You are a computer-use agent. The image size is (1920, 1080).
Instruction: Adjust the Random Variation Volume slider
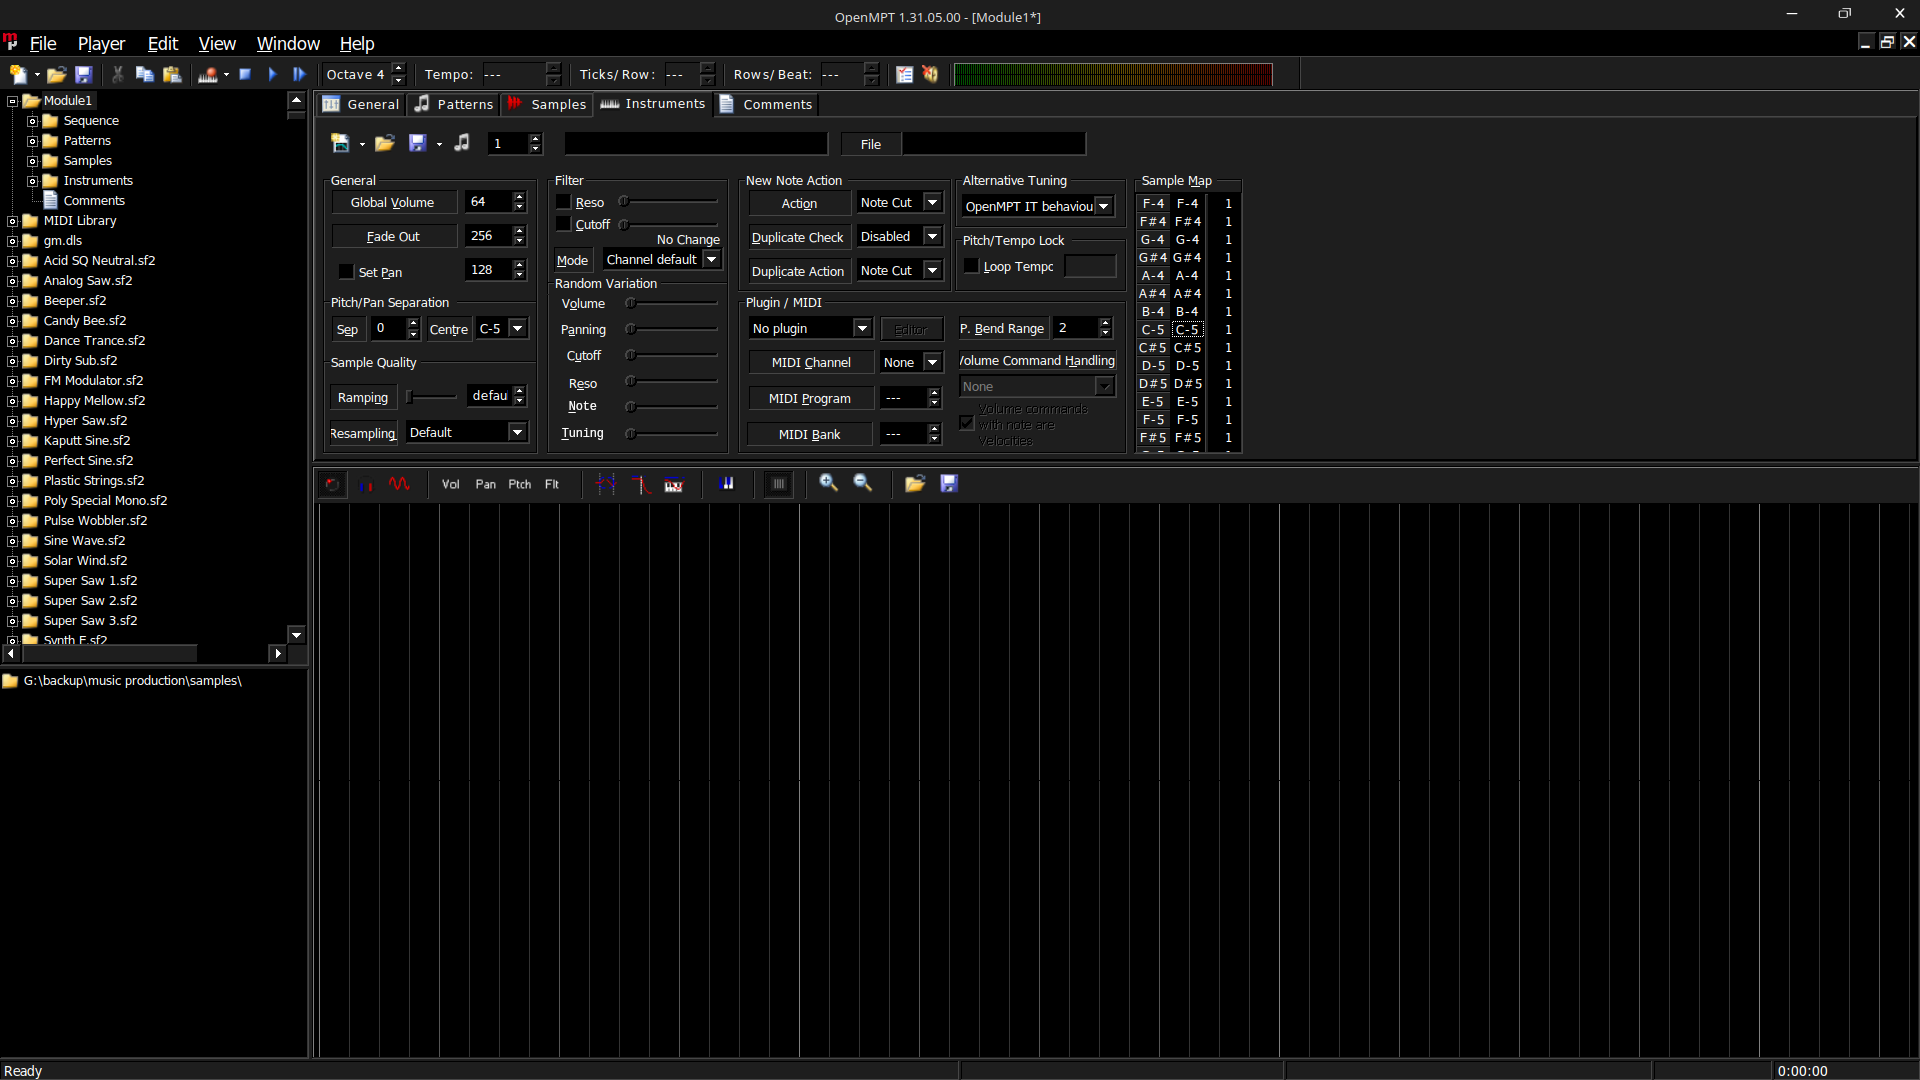[631, 303]
